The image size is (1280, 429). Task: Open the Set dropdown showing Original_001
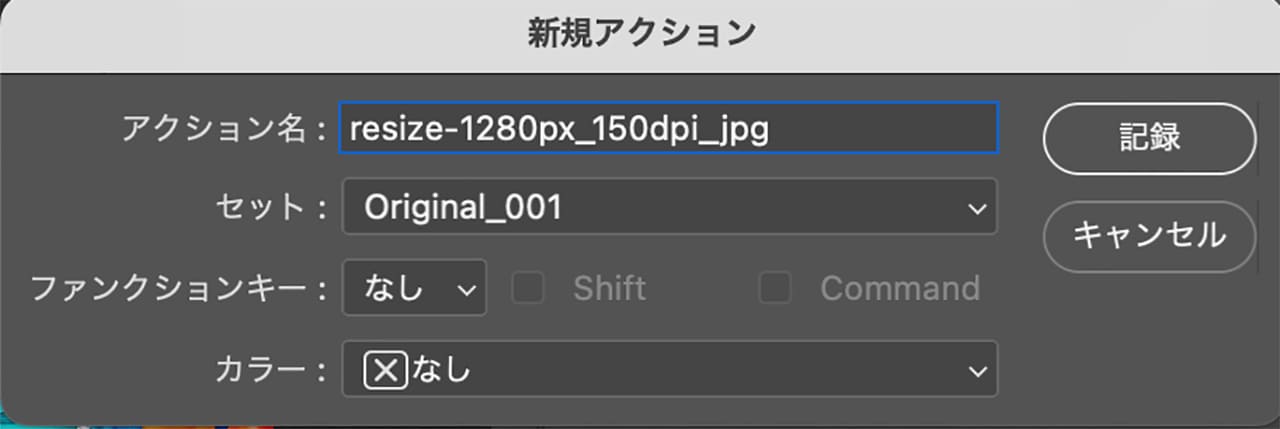(x=668, y=207)
